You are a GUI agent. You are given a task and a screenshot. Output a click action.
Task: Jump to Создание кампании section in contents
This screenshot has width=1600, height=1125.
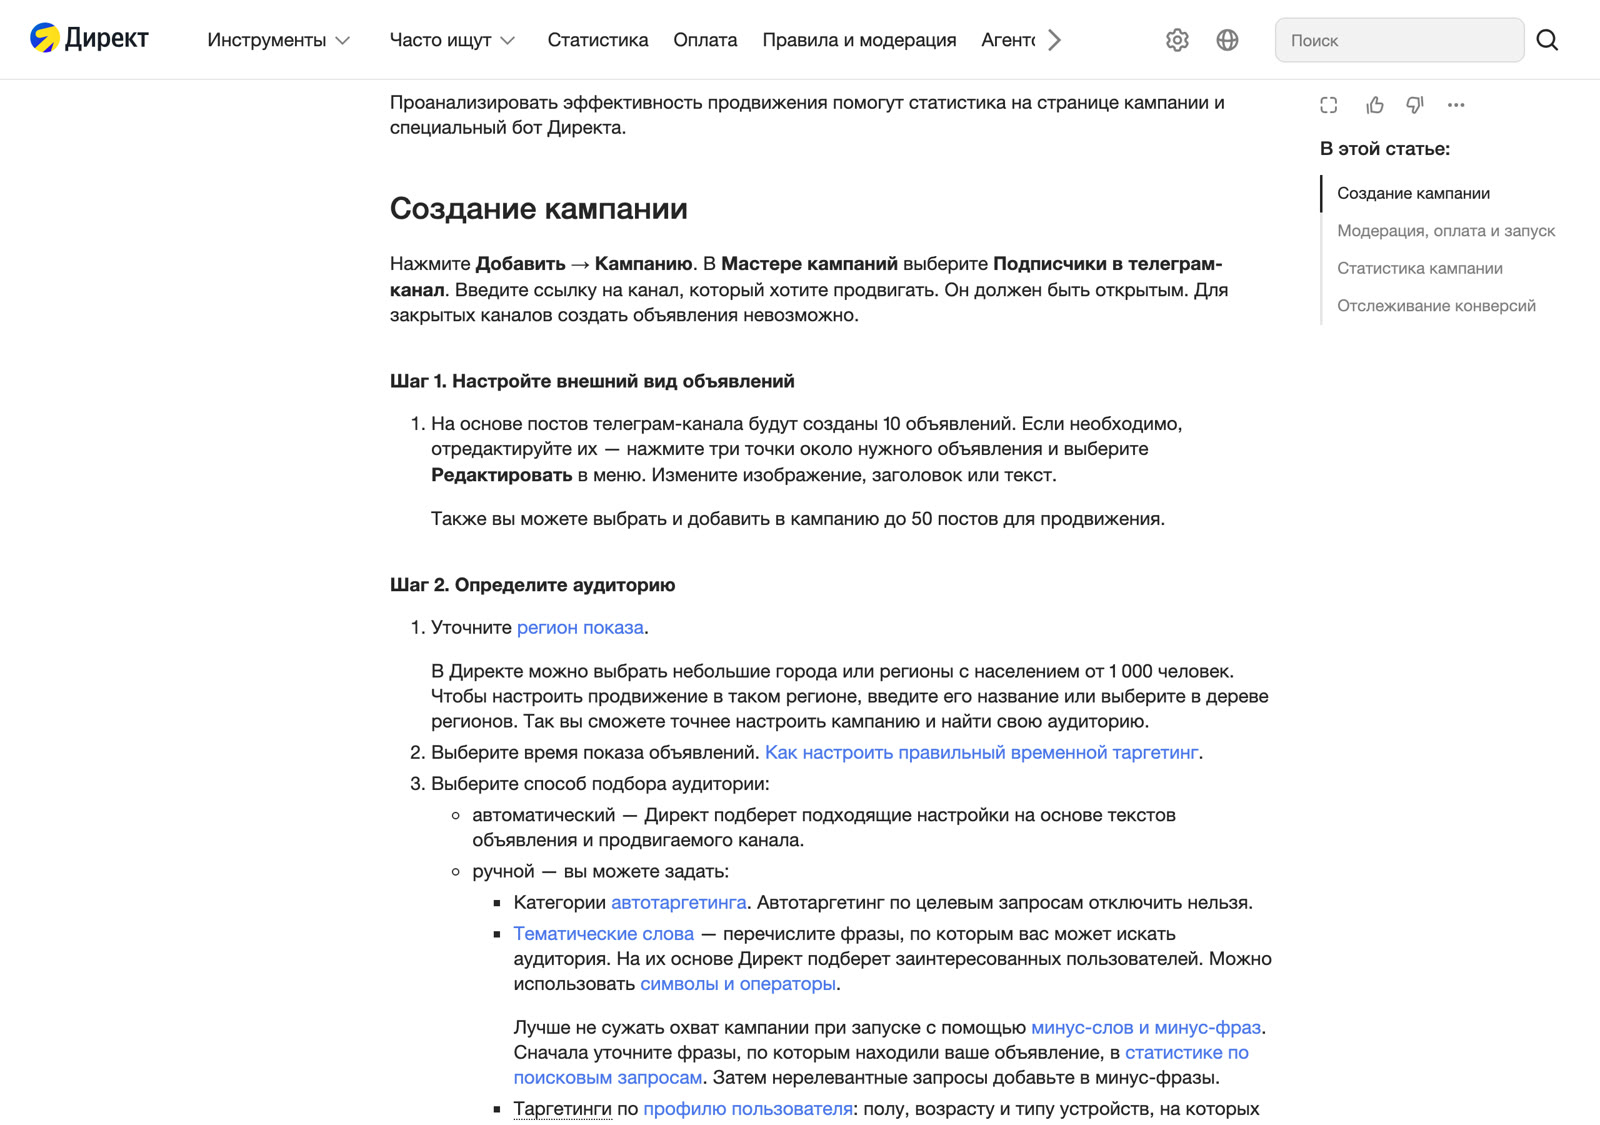click(x=1413, y=193)
